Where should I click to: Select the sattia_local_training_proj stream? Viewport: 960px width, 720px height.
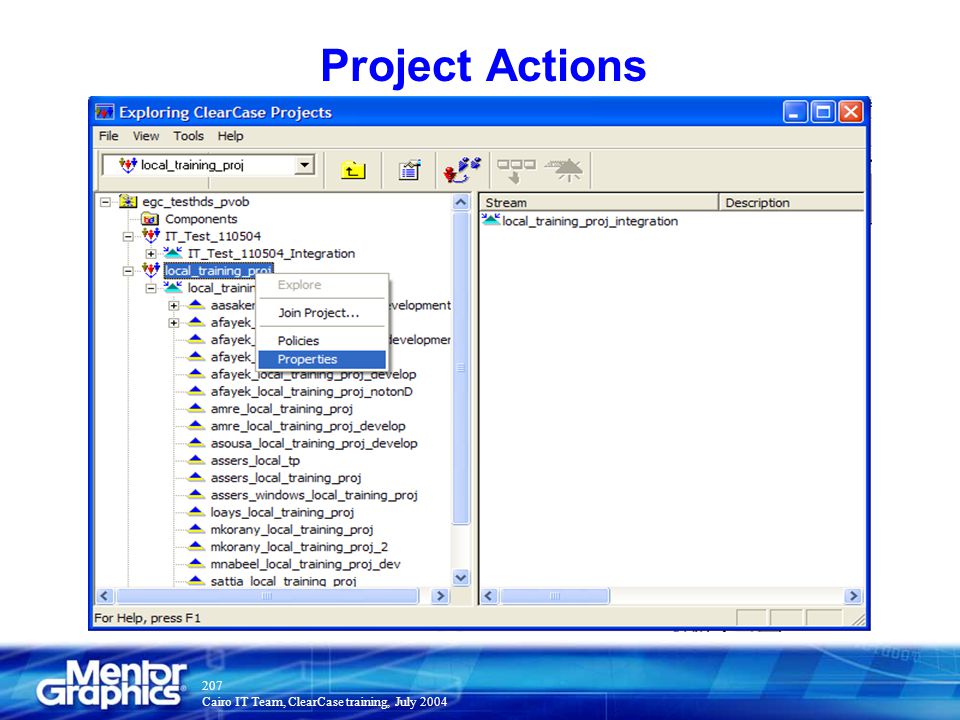283,580
